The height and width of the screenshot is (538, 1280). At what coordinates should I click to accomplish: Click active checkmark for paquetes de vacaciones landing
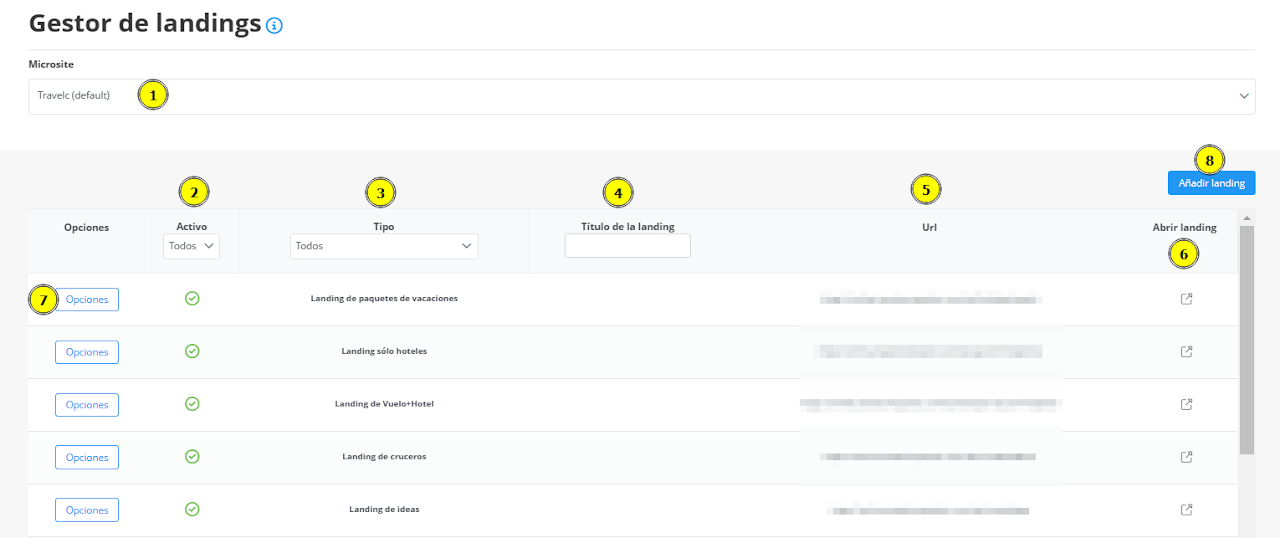coord(192,298)
